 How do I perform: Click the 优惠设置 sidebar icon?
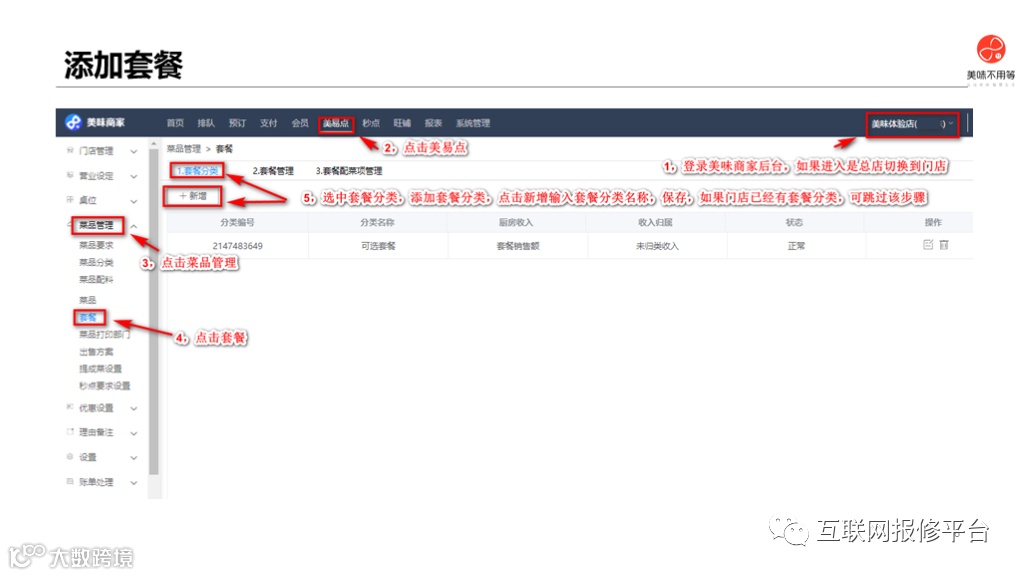coord(70,408)
